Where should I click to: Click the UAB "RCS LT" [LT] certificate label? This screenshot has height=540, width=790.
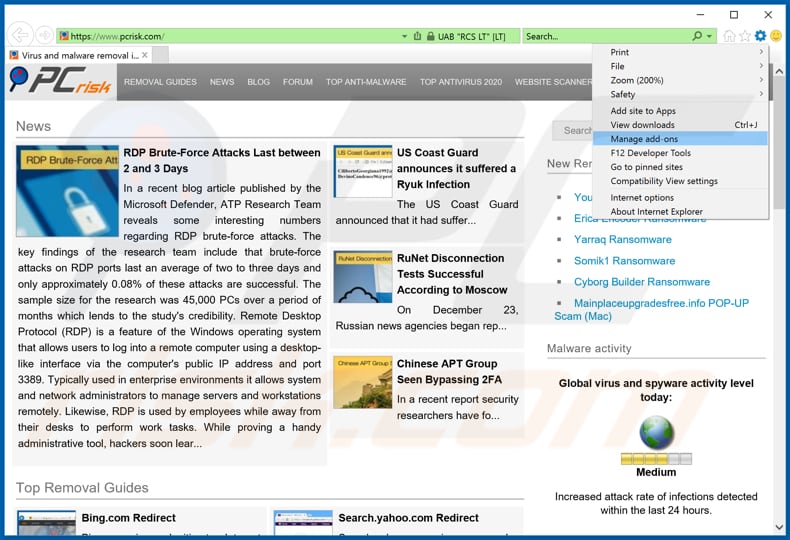(x=471, y=36)
